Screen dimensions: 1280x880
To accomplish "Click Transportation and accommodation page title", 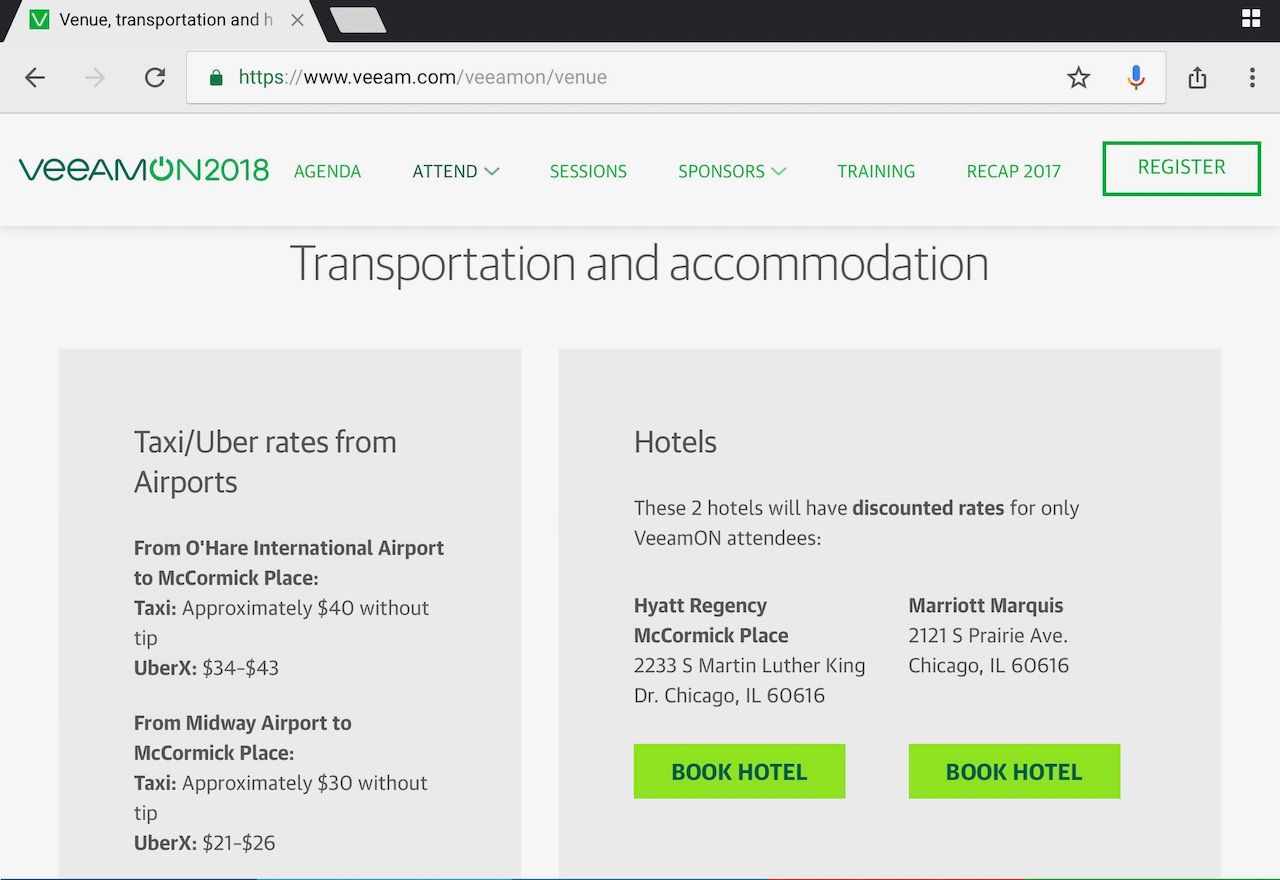I will pos(639,264).
